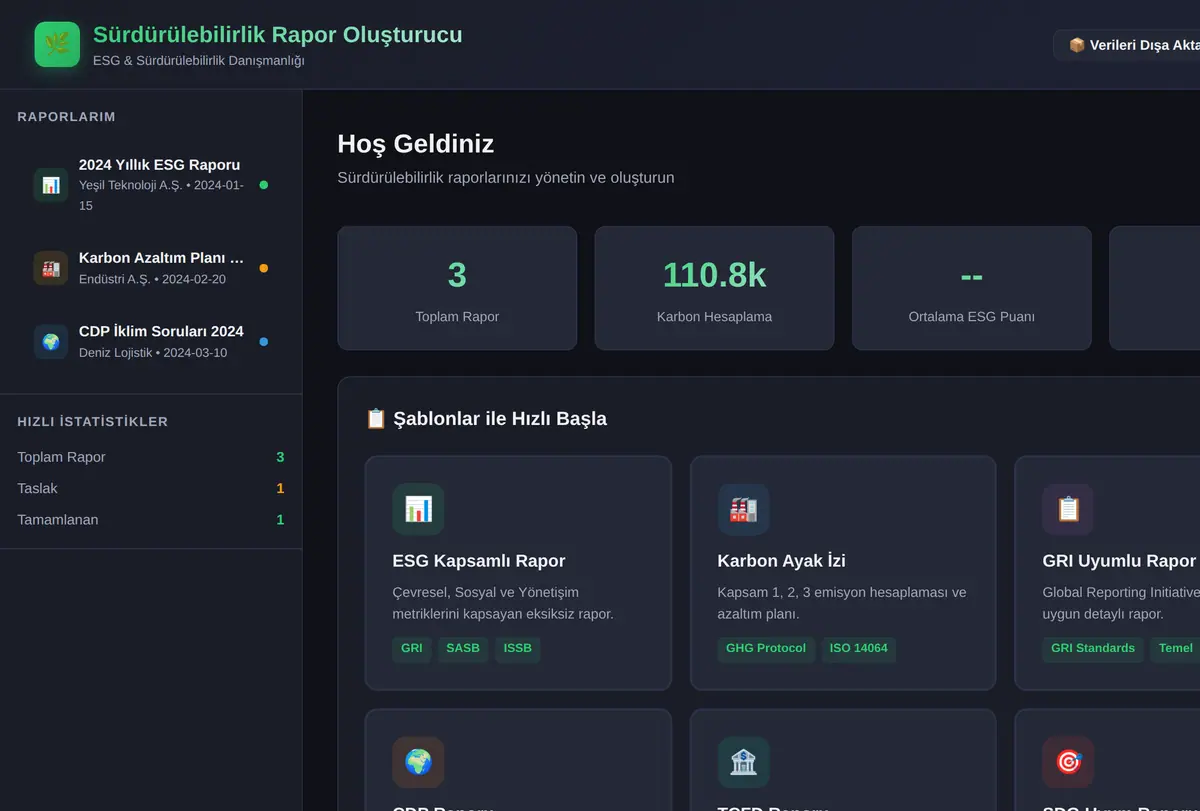
Task: Open the Karbon Azaltım Planı report
Action: tap(151, 268)
